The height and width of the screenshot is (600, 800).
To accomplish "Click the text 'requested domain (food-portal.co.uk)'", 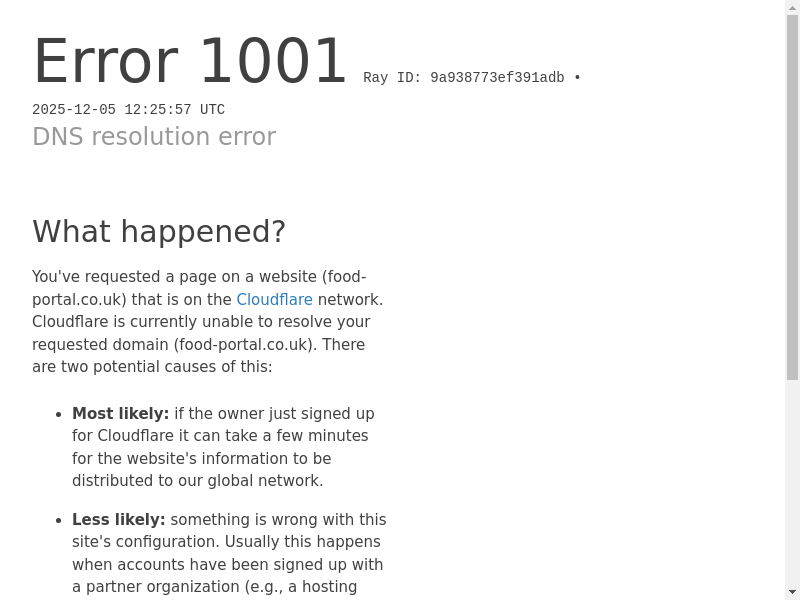I will pos(172,344).
